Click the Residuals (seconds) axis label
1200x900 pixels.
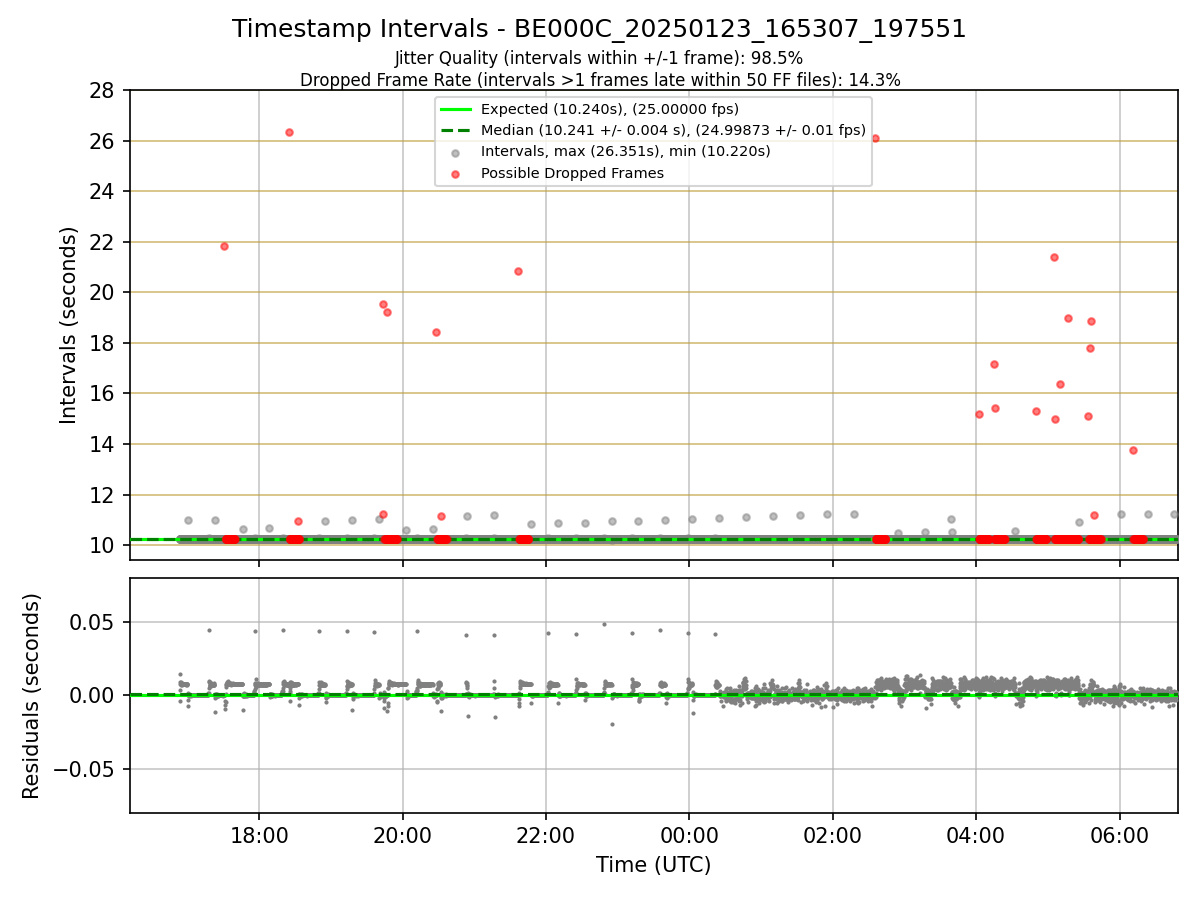click(32, 696)
